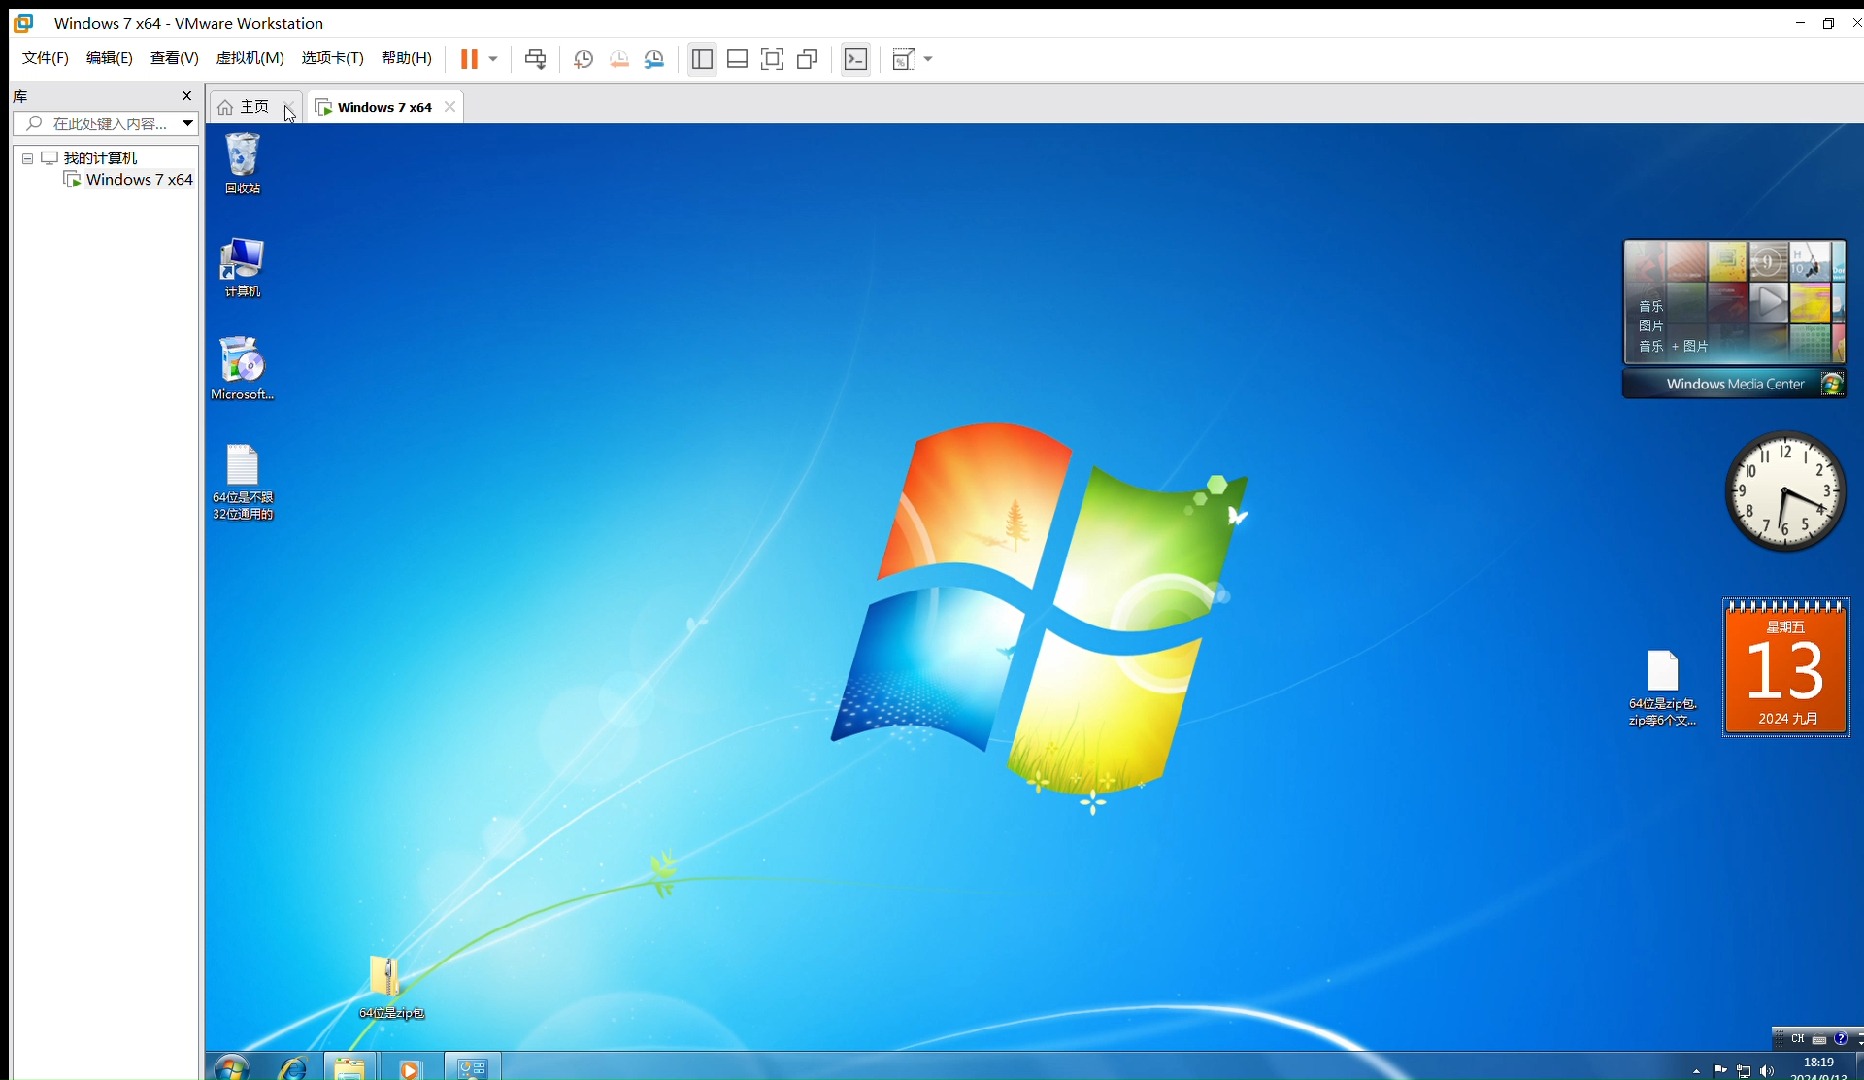
Task: Open the Windows 7 Start menu
Action: (x=231, y=1068)
